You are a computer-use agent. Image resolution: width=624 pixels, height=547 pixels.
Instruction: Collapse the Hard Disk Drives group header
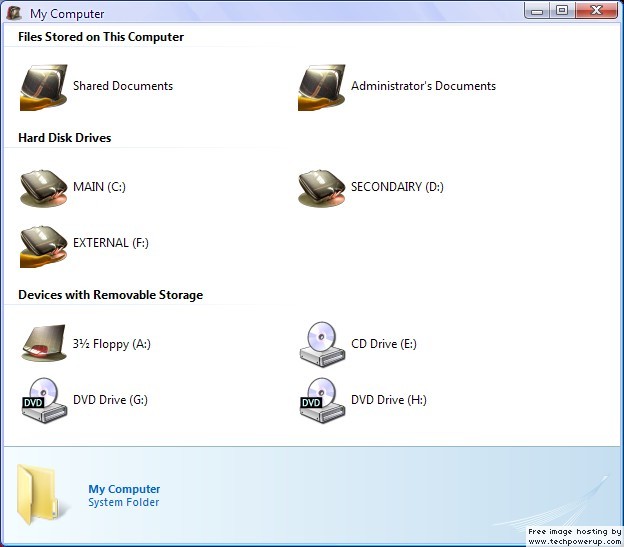[x=65, y=138]
